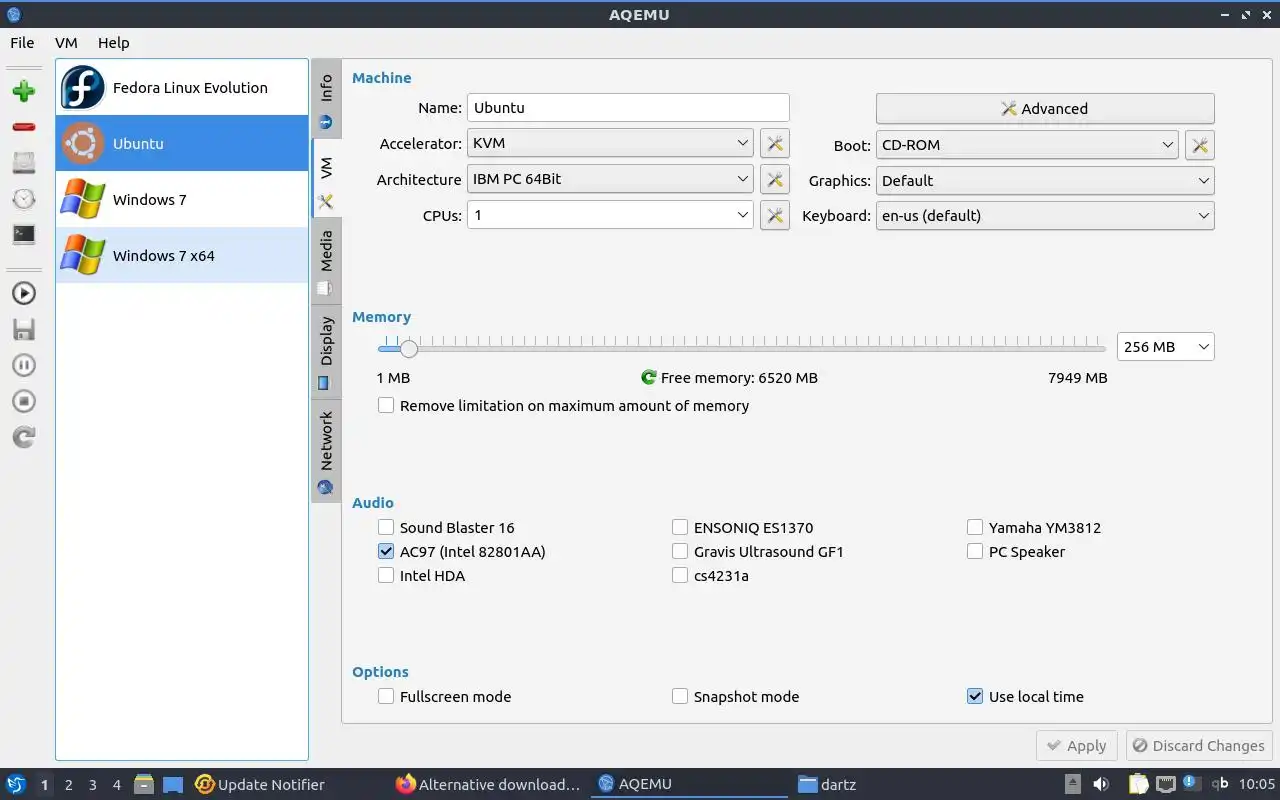The height and width of the screenshot is (800, 1280).
Task: Click the floppy save VM state icon
Action: point(24,329)
